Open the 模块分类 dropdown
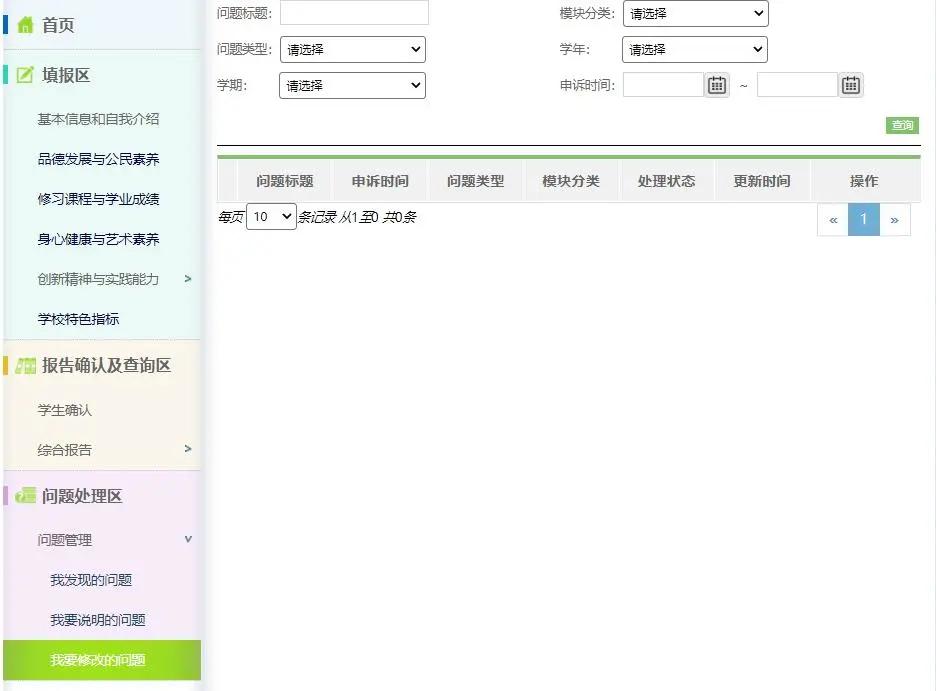Viewport: 936px width, 691px height. pyautogui.click(x=695, y=14)
